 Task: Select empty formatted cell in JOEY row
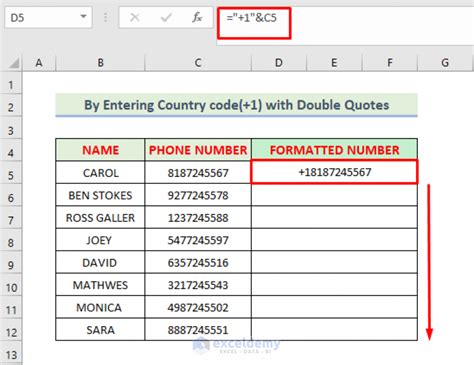(x=334, y=240)
